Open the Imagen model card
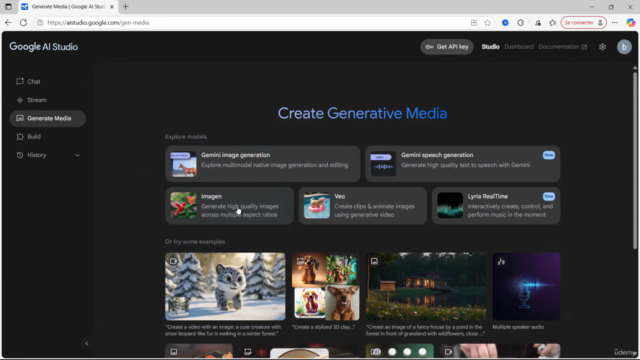Viewport: 640px width, 360px height. coord(229,205)
